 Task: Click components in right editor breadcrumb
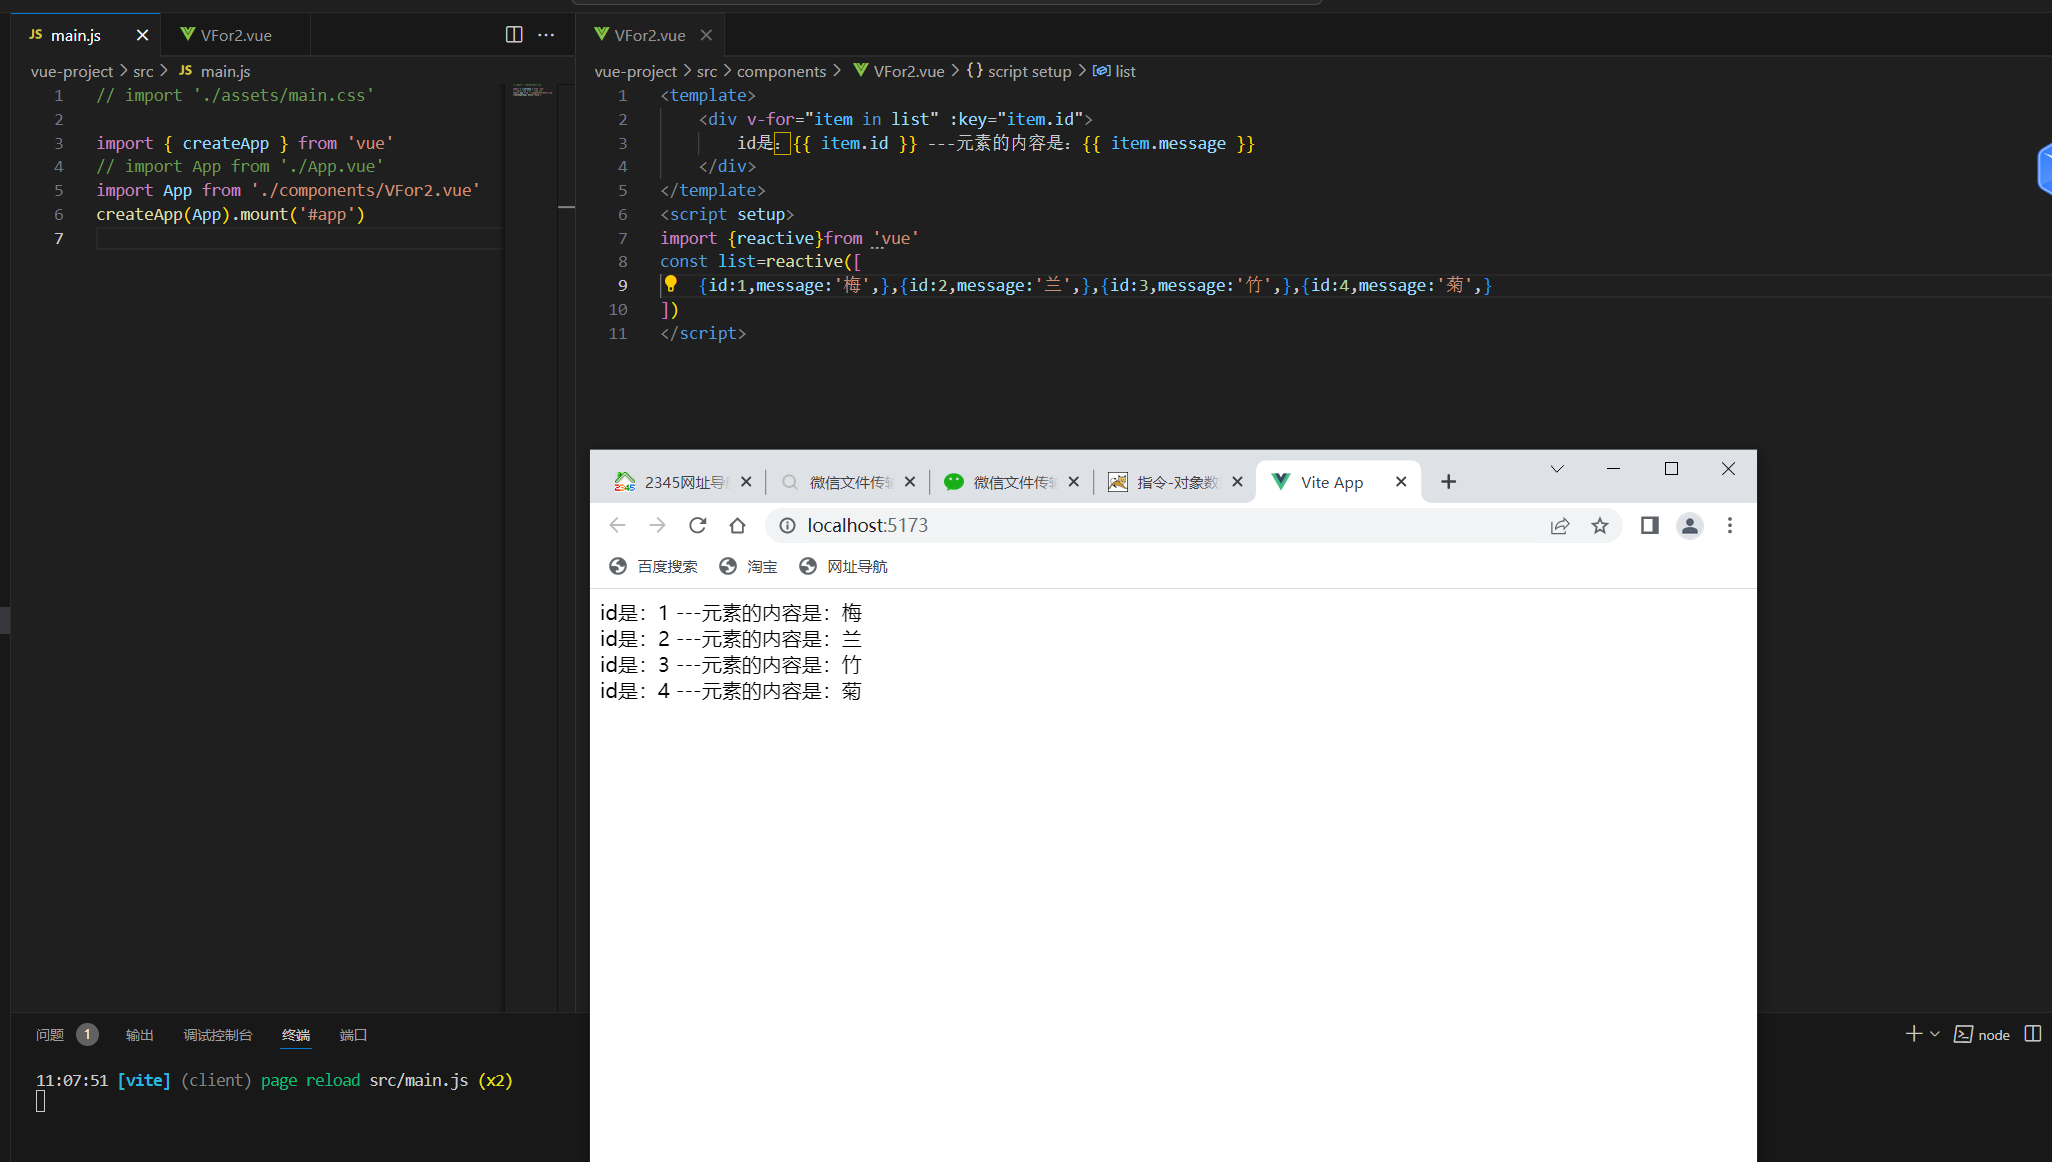tap(781, 71)
